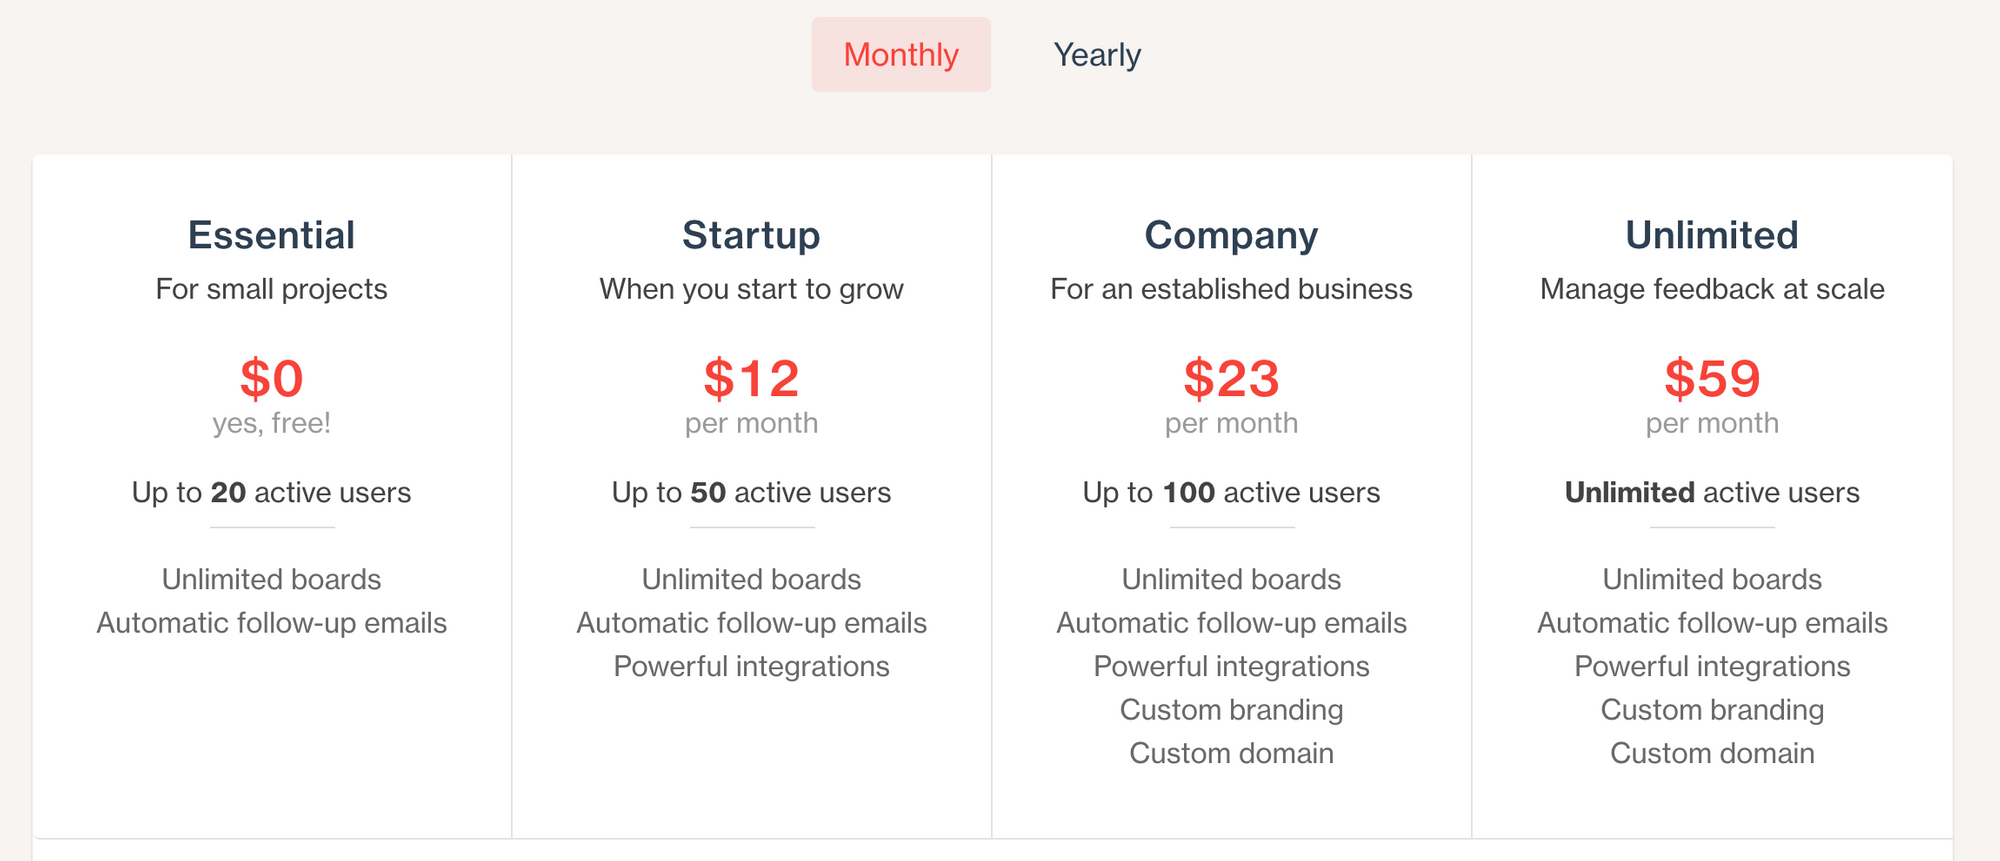Click "For small projects" subtitle
This screenshot has height=861, width=2000.
tap(271, 289)
